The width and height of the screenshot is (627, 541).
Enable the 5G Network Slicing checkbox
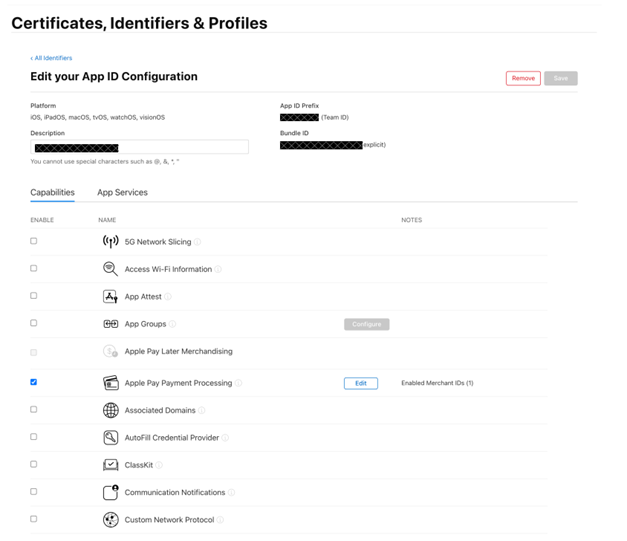coord(34,241)
